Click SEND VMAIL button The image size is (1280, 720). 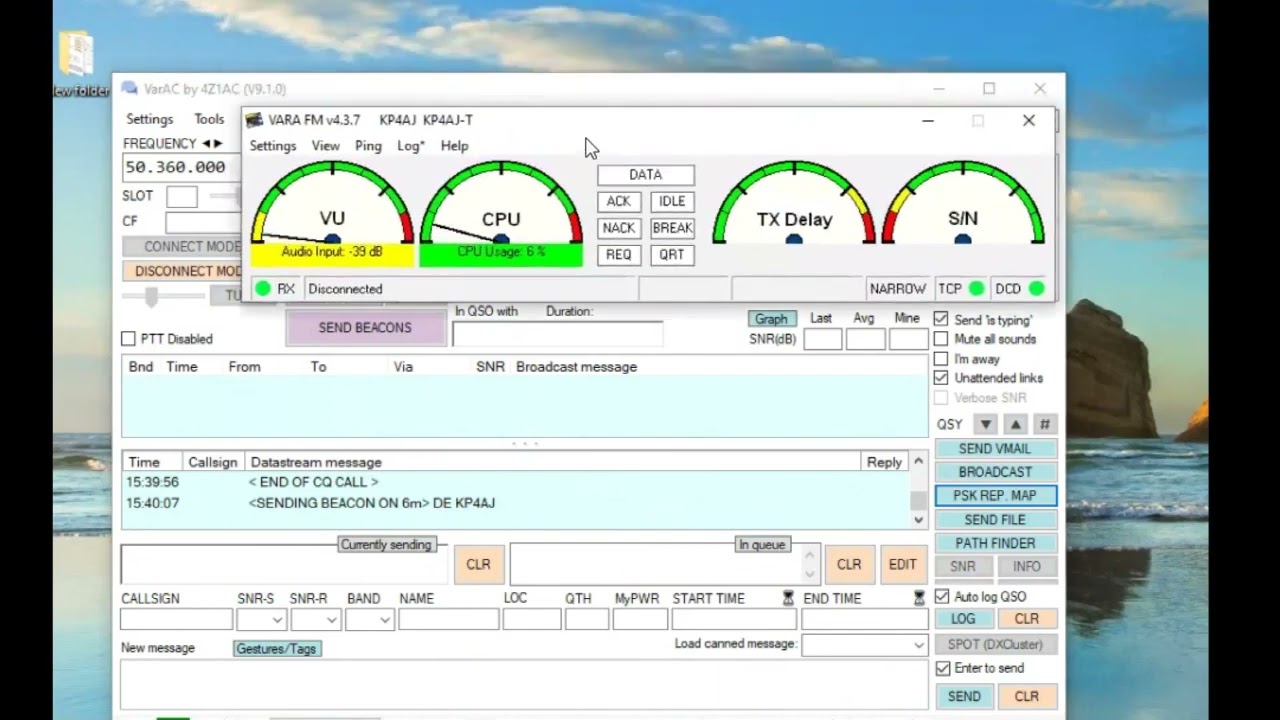click(x=995, y=449)
